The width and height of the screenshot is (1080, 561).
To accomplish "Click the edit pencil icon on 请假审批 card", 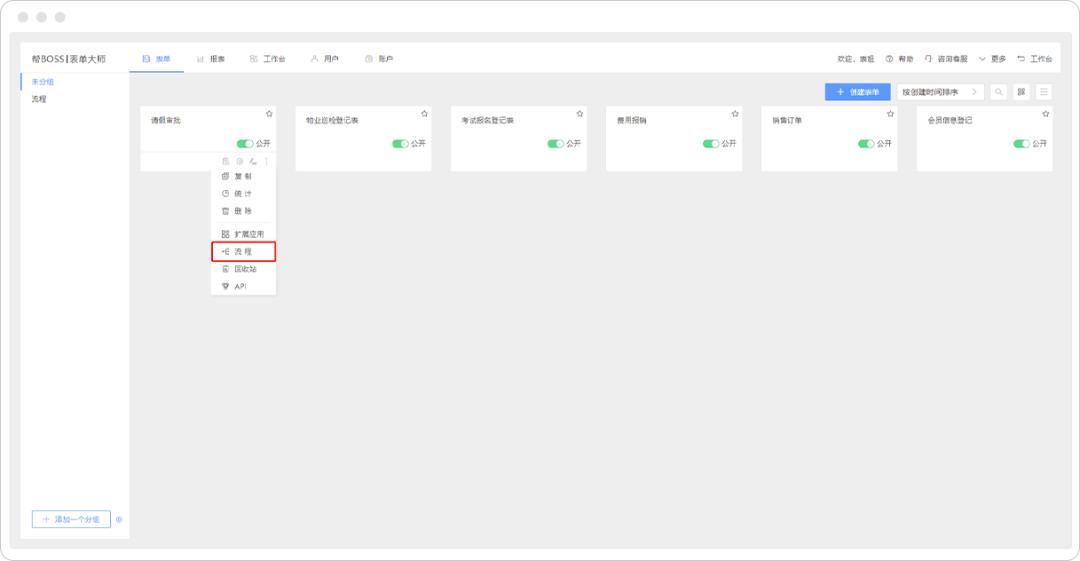I will (x=253, y=161).
